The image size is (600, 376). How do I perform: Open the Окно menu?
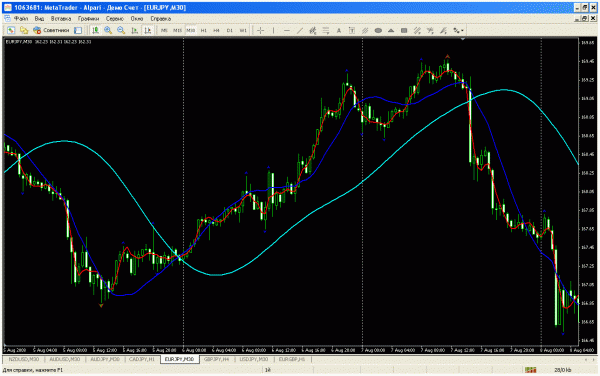137,18
